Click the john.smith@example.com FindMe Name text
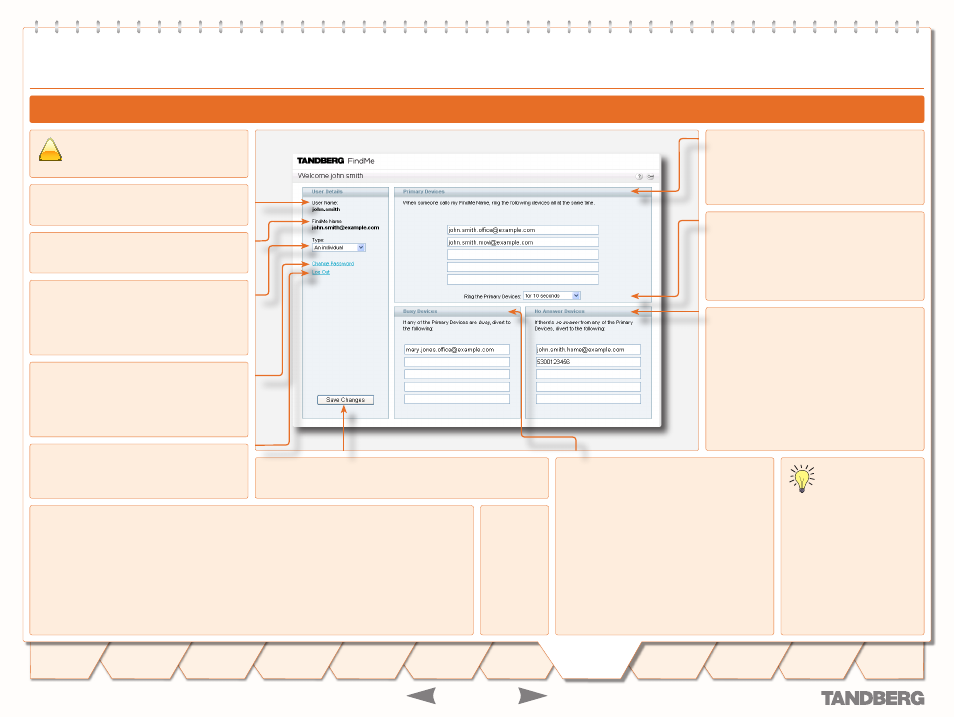This screenshot has height=717, width=954. pyautogui.click(x=345, y=228)
